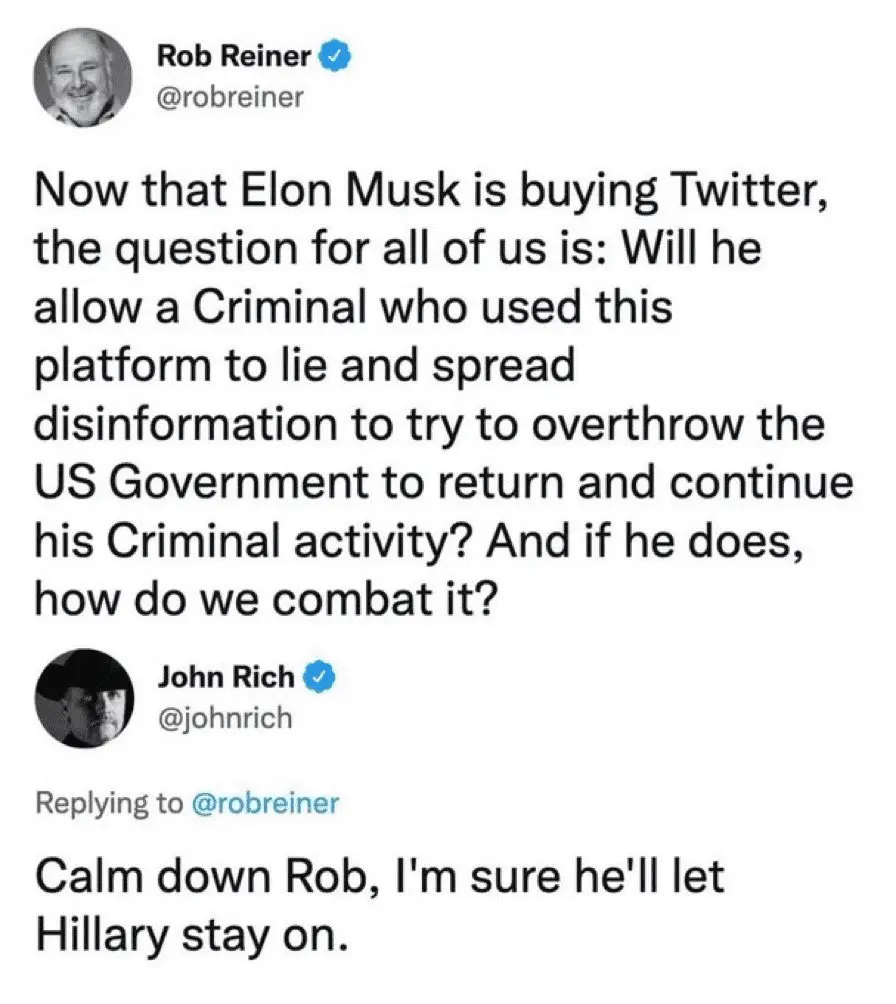The height and width of the screenshot is (1004, 896).
Task: Open the Rob Reiner display name
Action: [x=234, y=58]
